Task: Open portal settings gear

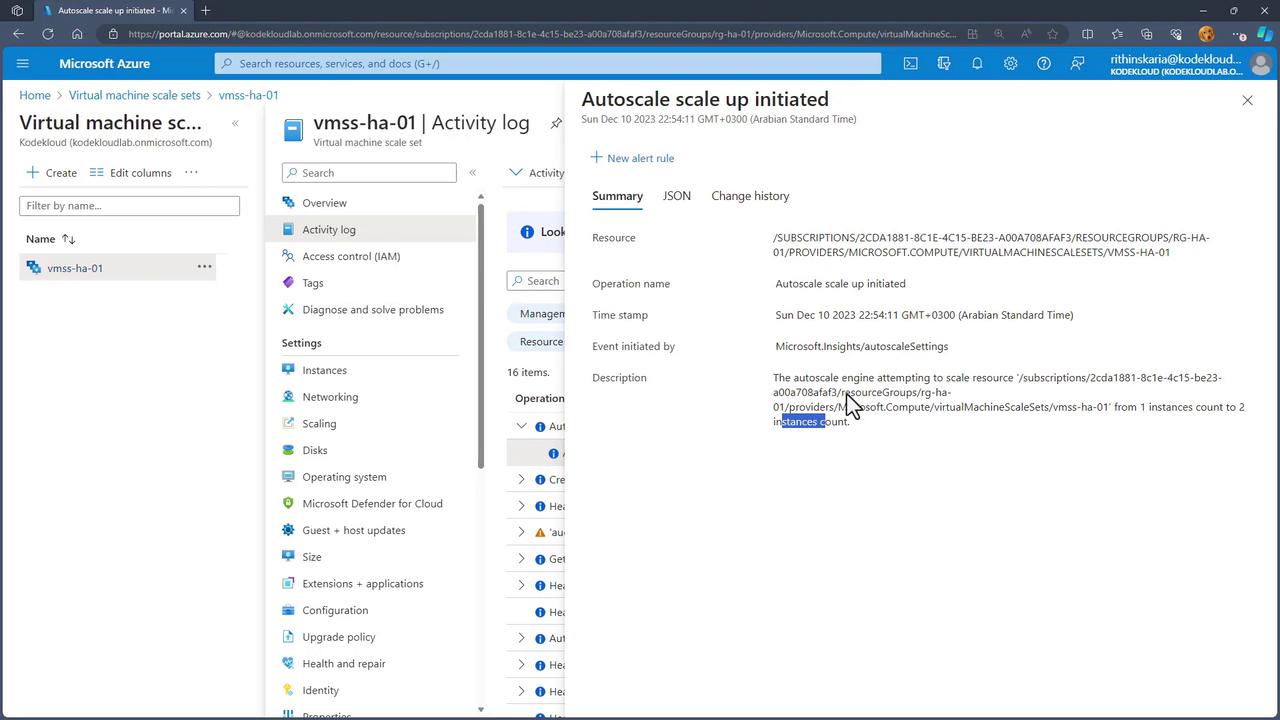Action: coord(1010,63)
